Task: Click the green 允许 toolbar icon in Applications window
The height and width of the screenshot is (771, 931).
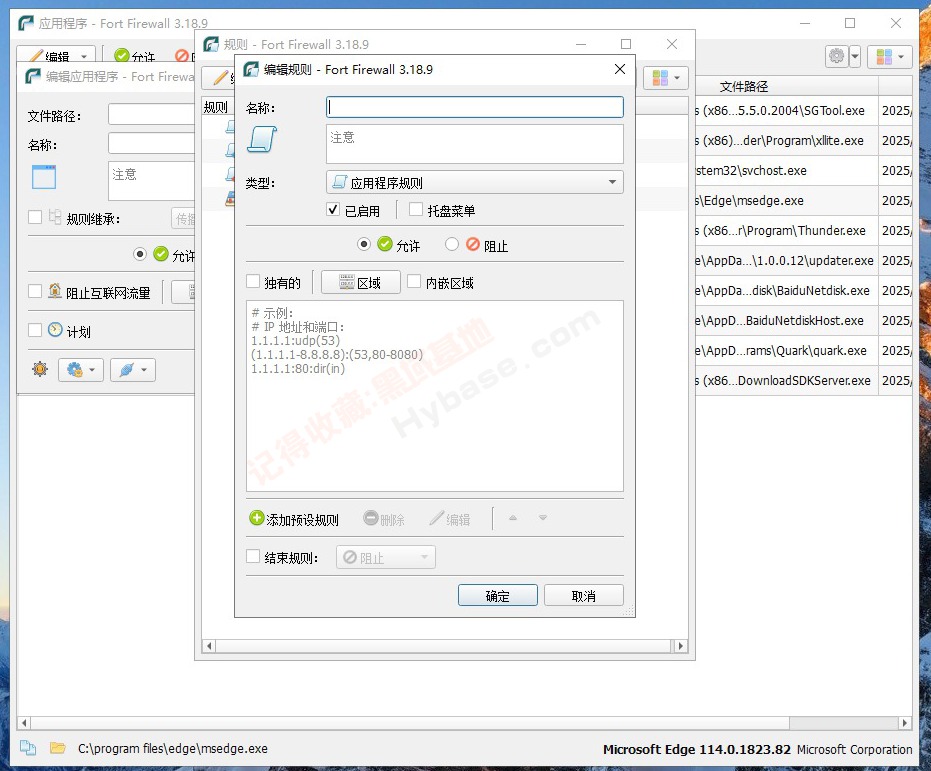Action: [x=122, y=56]
